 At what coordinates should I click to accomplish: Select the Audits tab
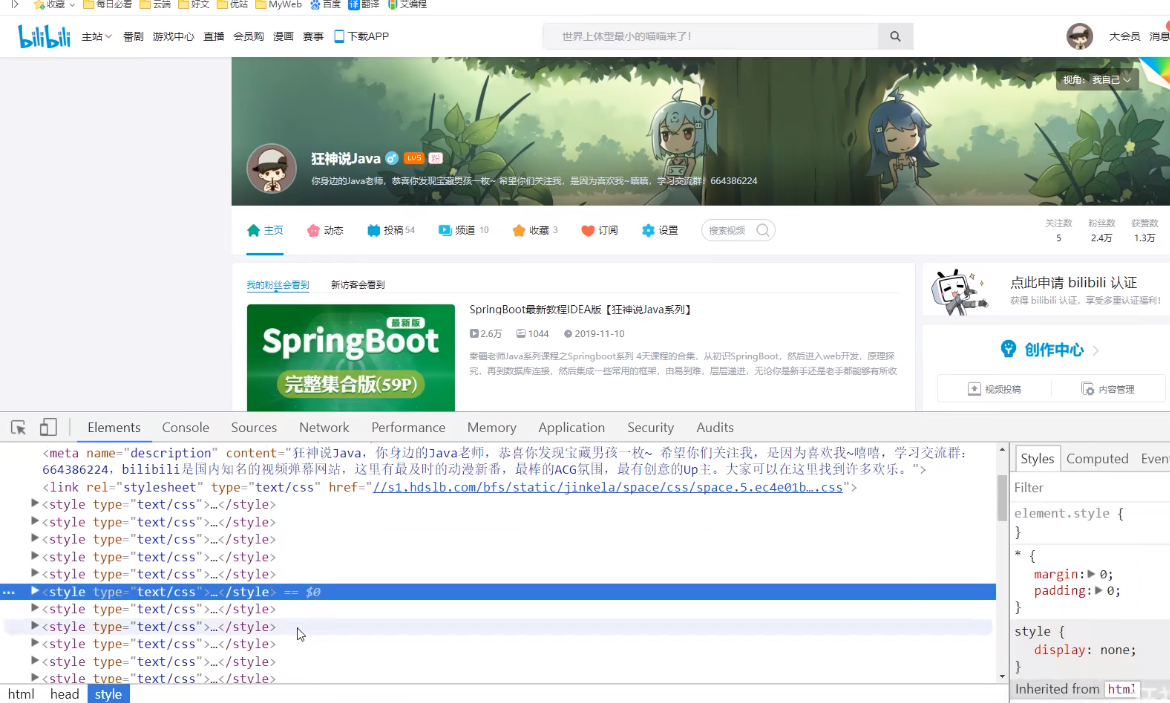coord(715,427)
